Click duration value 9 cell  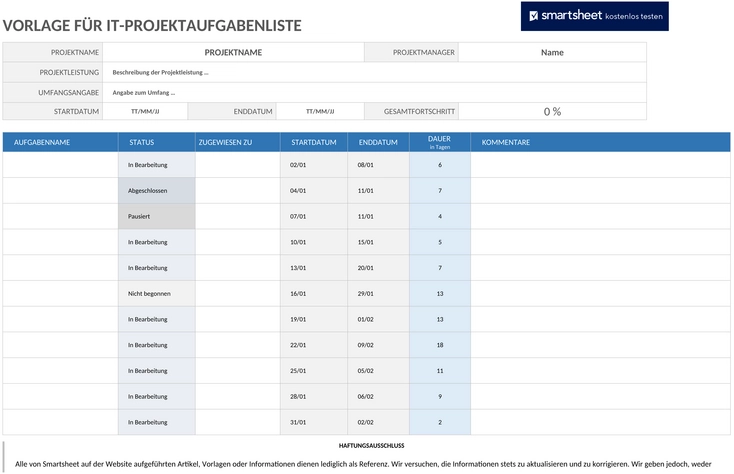440,396
